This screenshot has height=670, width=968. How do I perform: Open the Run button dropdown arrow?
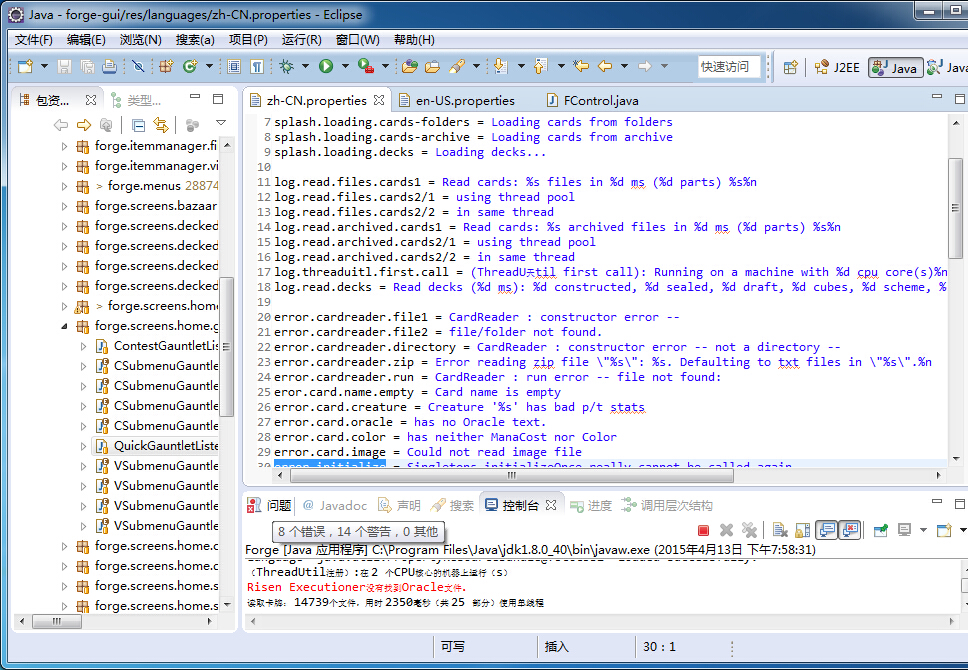(x=343, y=67)
